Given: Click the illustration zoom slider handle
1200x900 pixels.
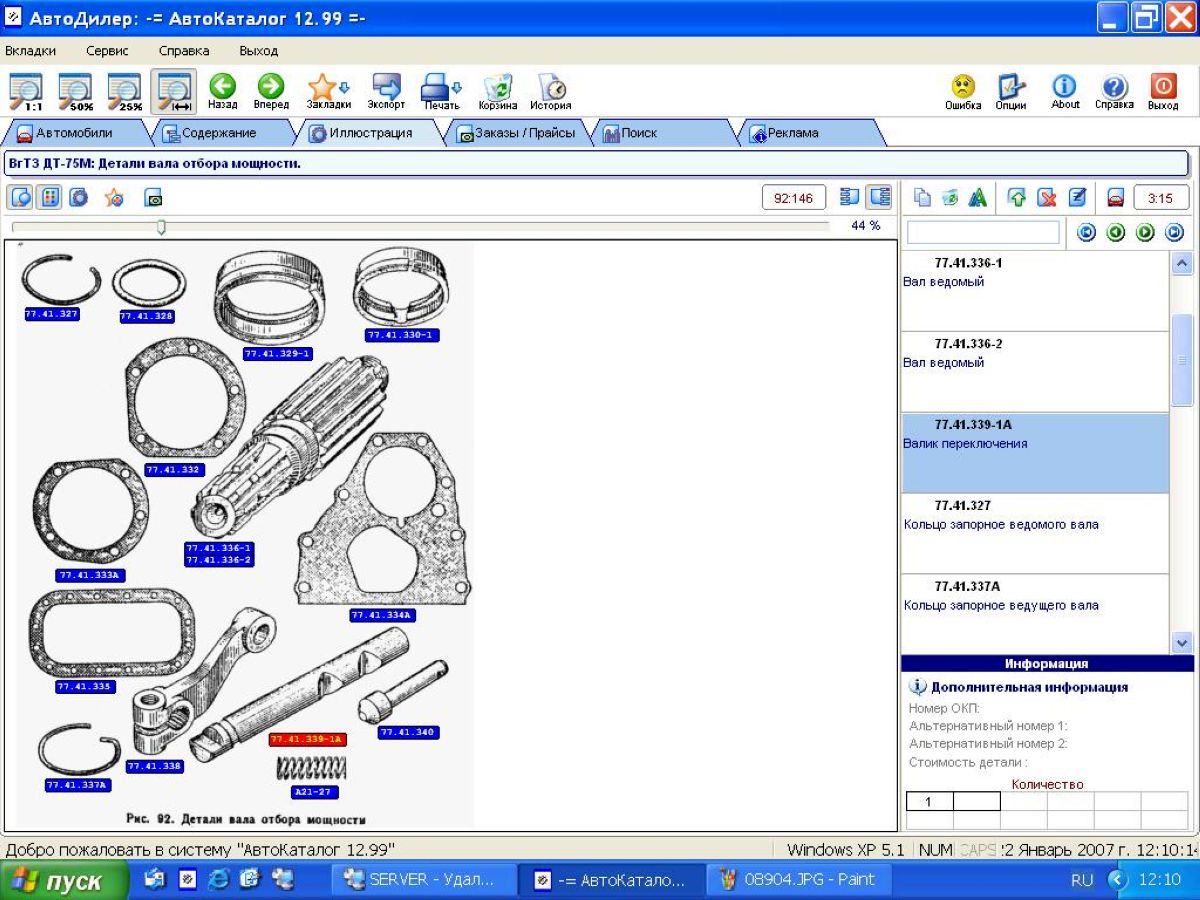Looking at the screenshot, I should coord(161,227).
